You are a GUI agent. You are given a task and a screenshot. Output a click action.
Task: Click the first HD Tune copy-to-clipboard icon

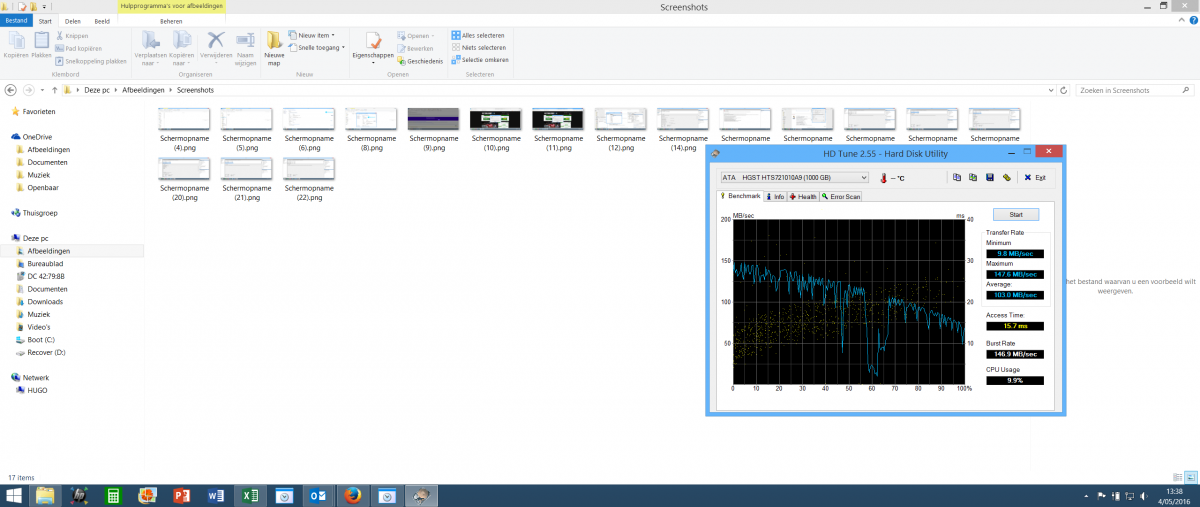click(x=958, y=178)
